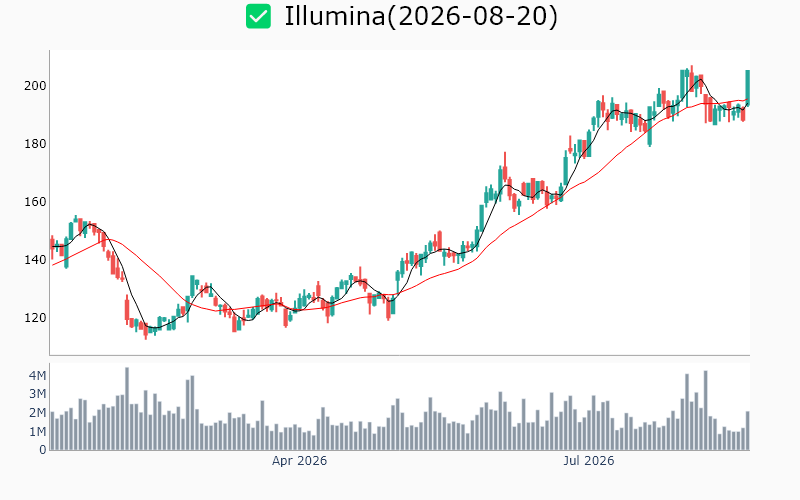Click the 1M volume axis label
This screenshot has width=800, height=500.
tap(38, 432)
